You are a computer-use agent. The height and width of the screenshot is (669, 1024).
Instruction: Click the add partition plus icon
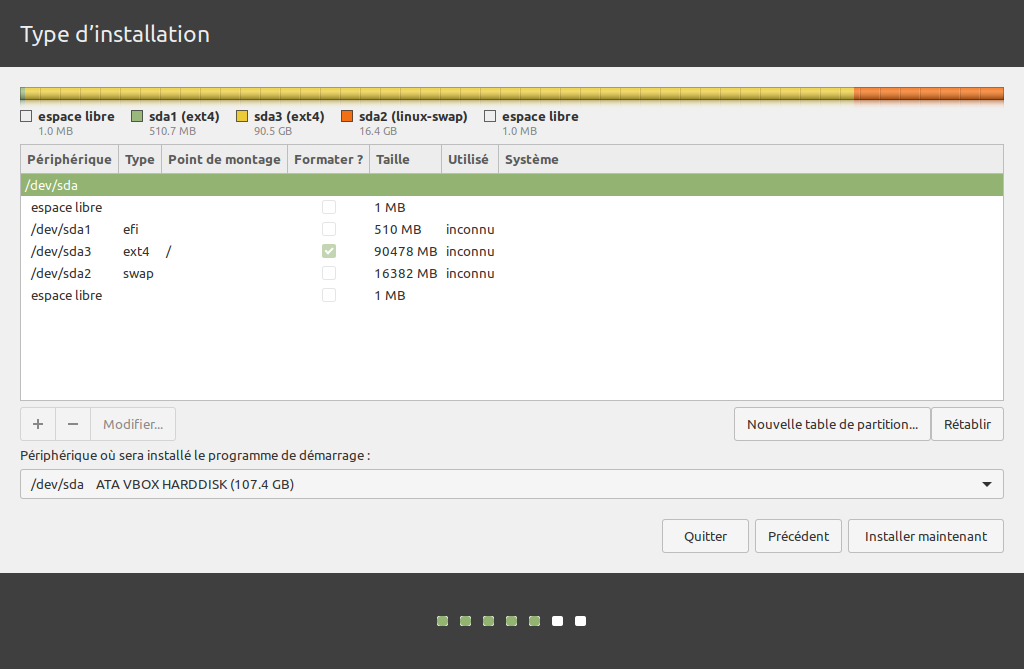click(37, 424)
